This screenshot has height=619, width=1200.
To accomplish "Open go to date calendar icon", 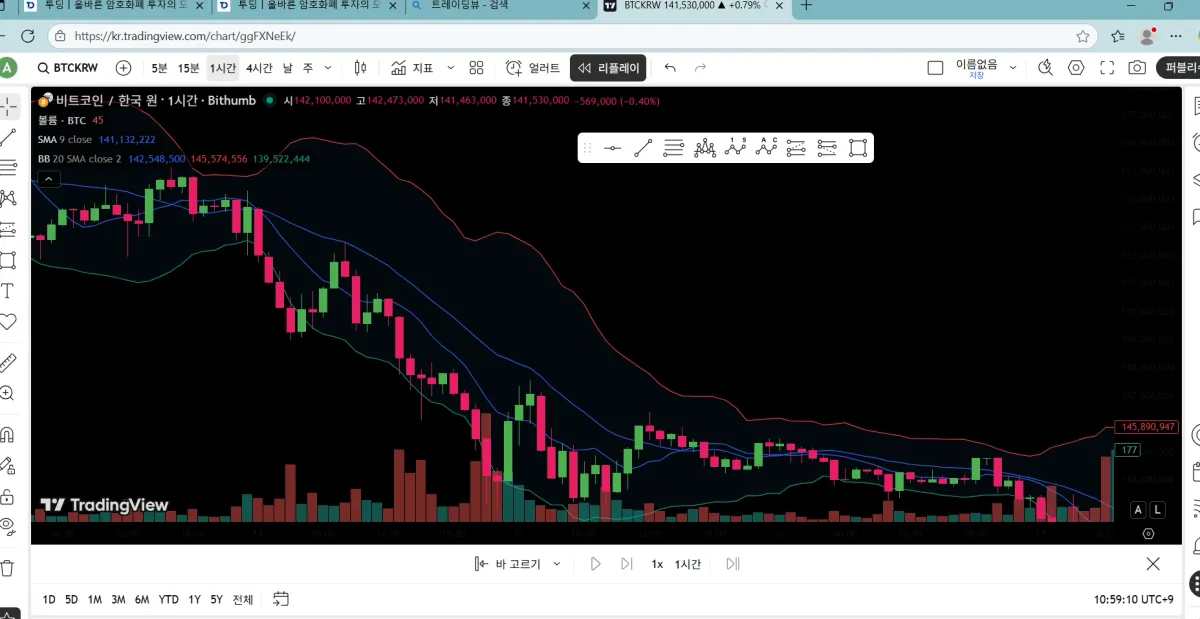I will (281, 600).
